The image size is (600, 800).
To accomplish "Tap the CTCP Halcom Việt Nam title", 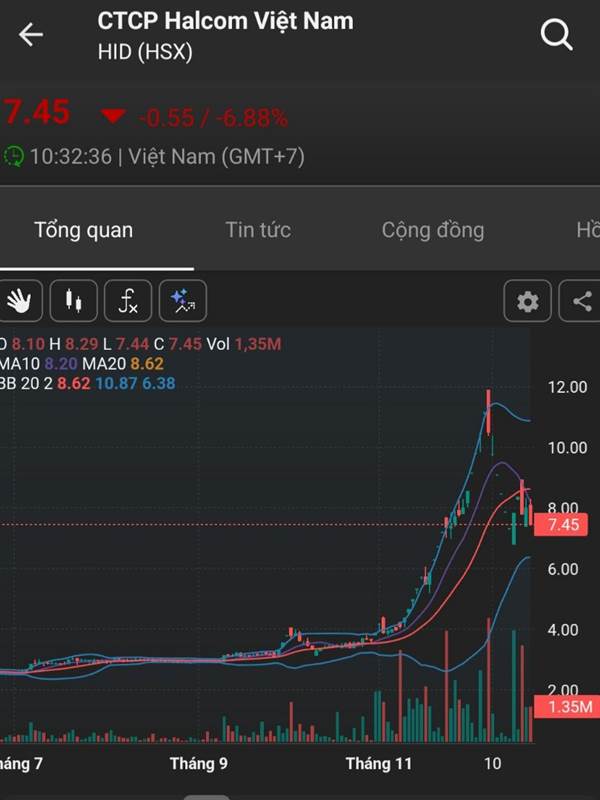I will point(225,21).
